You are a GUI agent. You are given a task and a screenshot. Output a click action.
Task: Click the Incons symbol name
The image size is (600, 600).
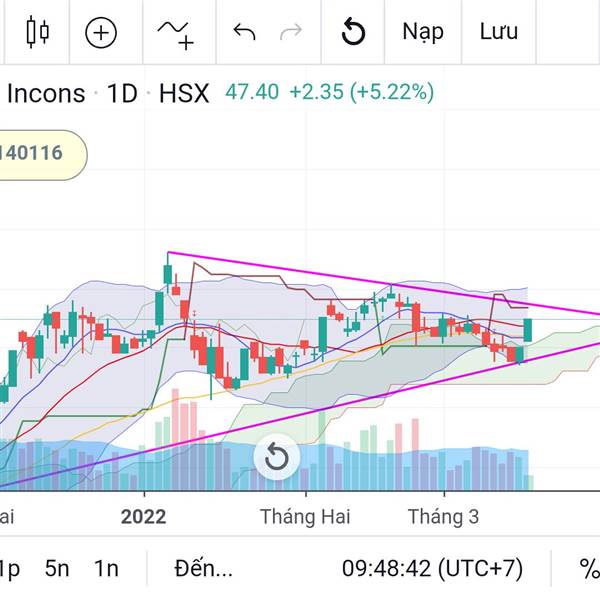(46, 94)
